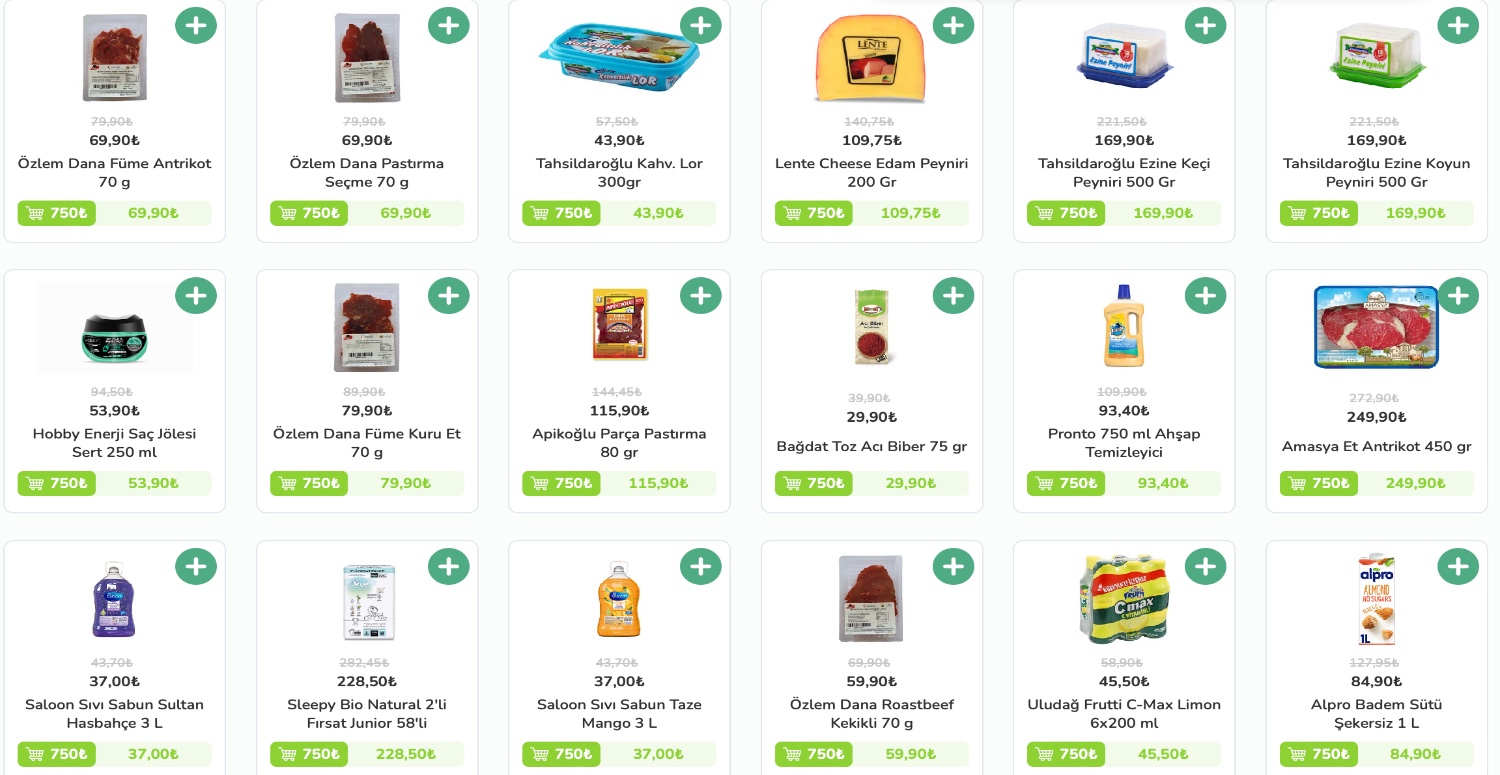Select Amasya Et Antrikot meat product photo
1500x775 pixels.
[1376, 327]
